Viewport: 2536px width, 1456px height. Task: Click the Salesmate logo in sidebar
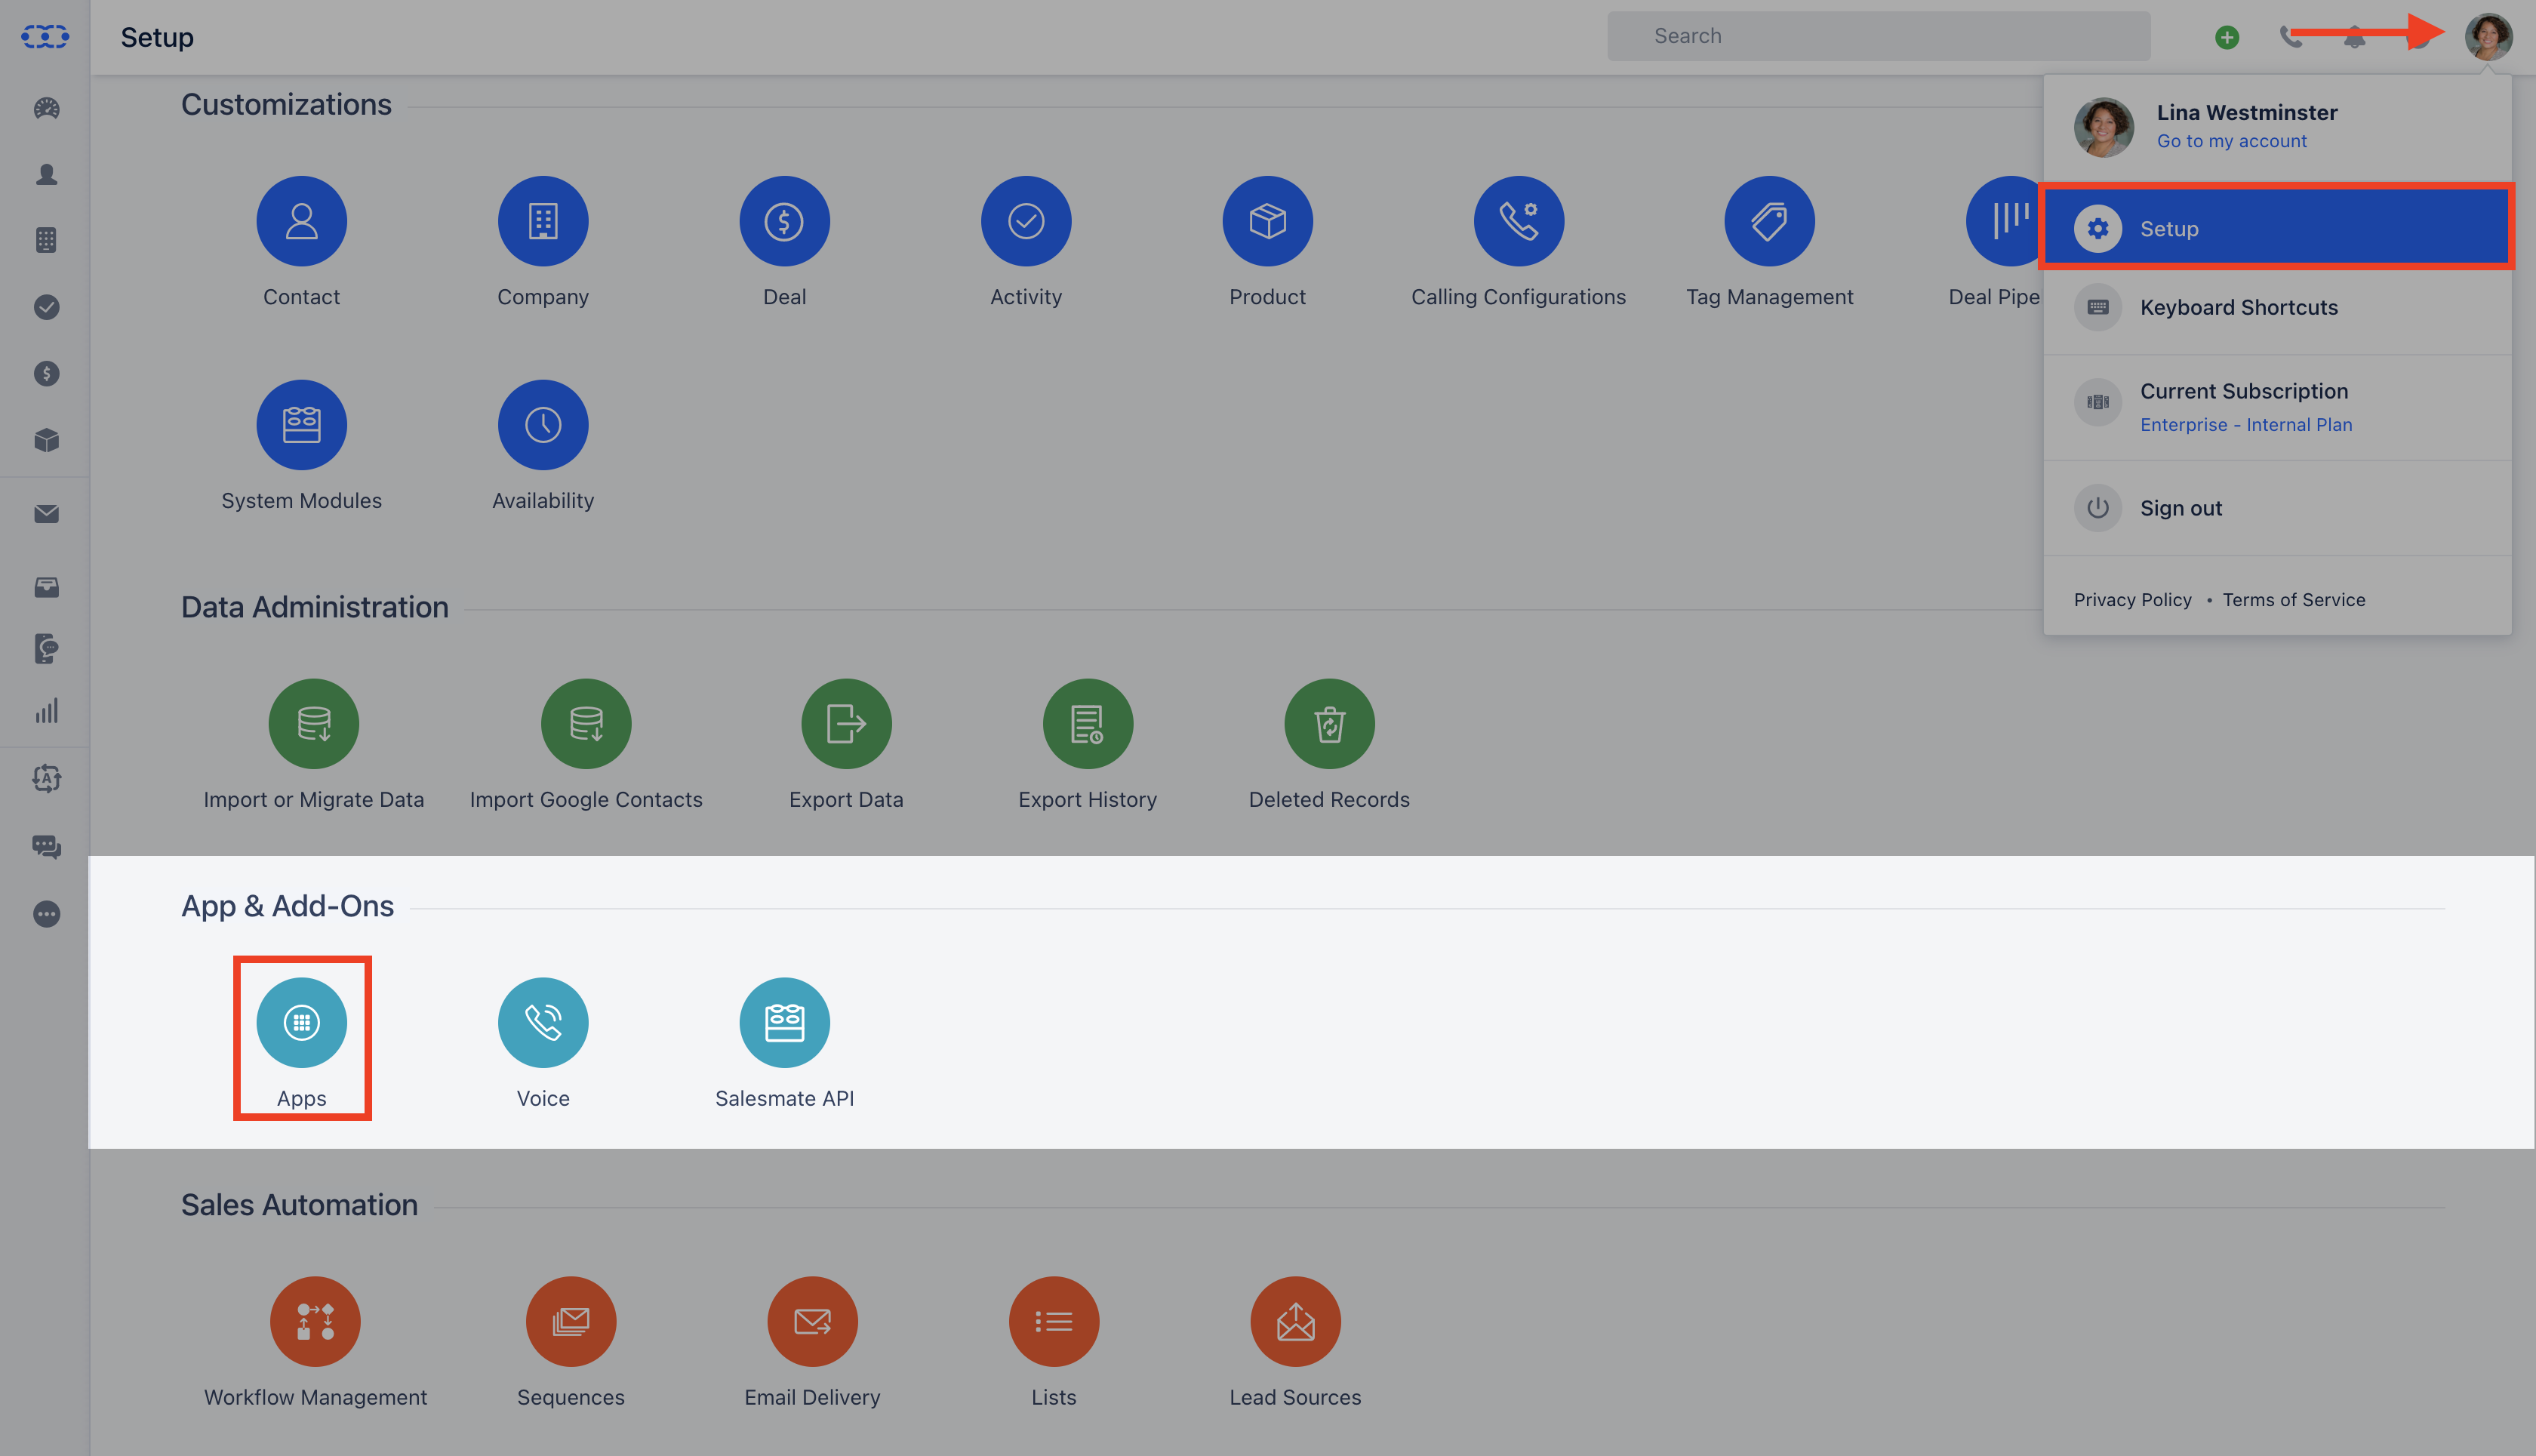[x=45, y=37]
